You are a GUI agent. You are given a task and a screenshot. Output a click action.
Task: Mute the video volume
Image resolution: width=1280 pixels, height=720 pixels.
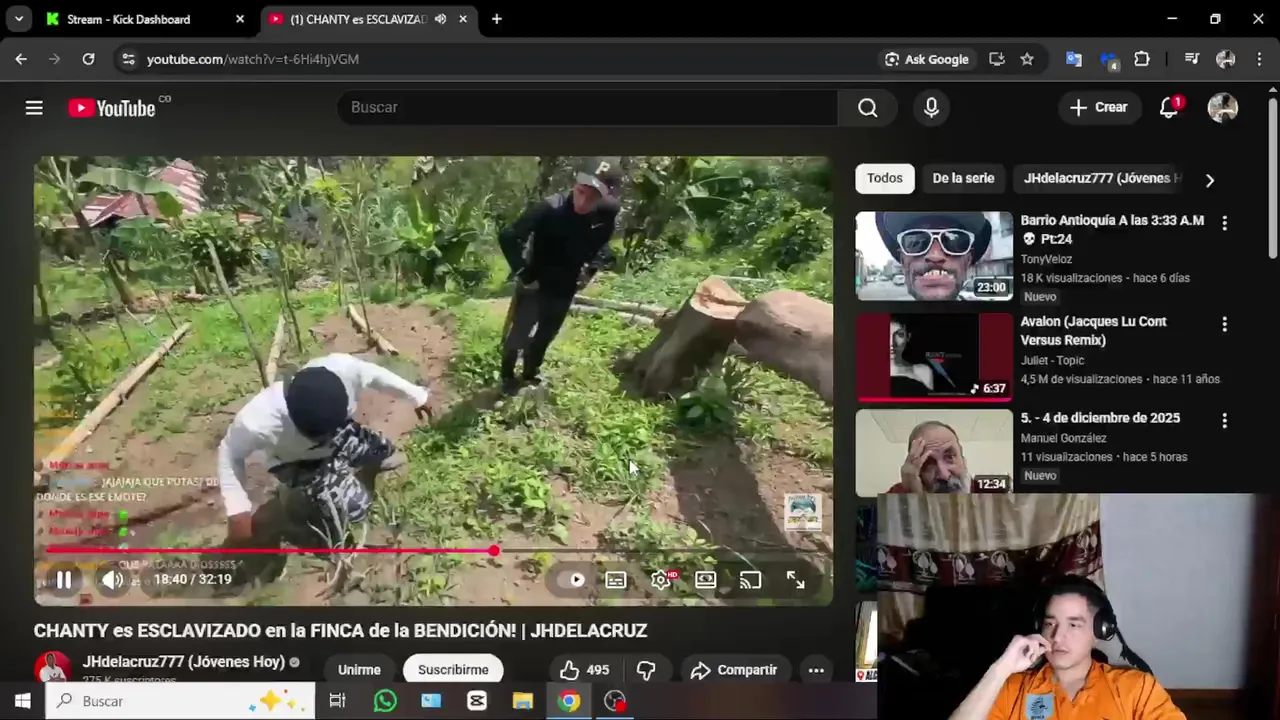coord(113,580)
